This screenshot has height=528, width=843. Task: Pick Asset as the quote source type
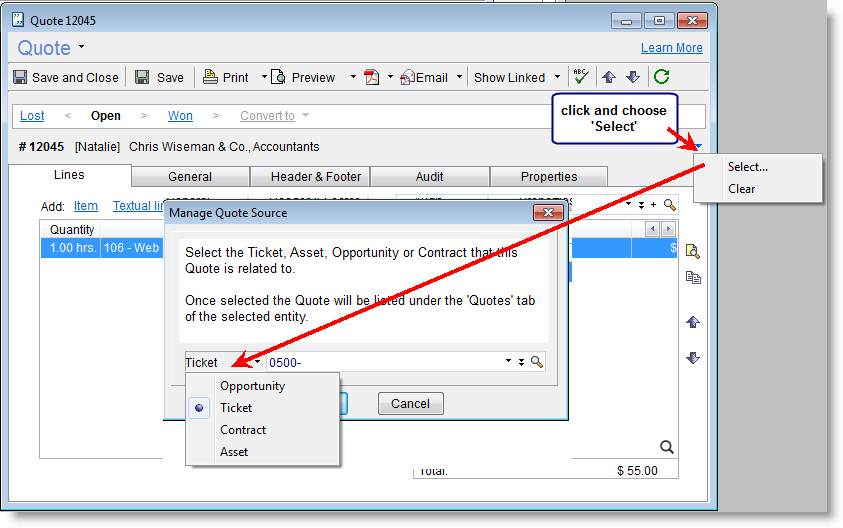234,452
